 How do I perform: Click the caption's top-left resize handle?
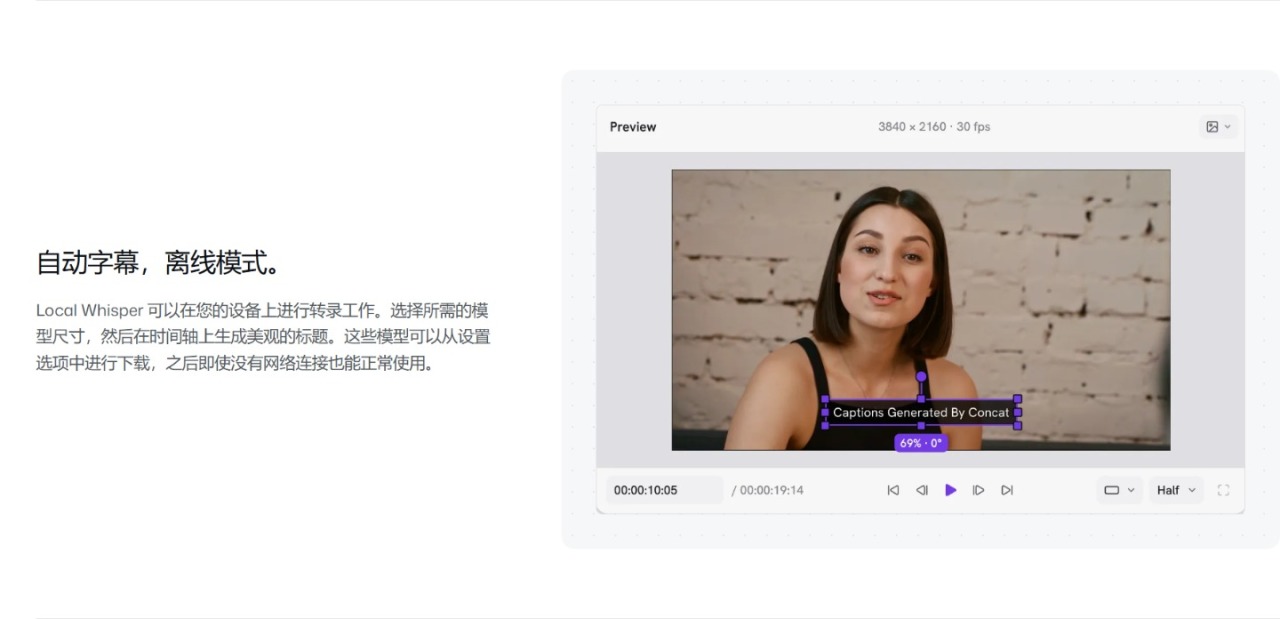[825, 399]
